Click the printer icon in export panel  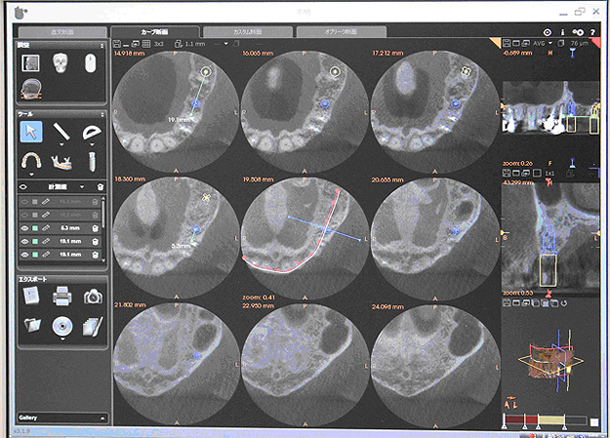coord(60,295)
